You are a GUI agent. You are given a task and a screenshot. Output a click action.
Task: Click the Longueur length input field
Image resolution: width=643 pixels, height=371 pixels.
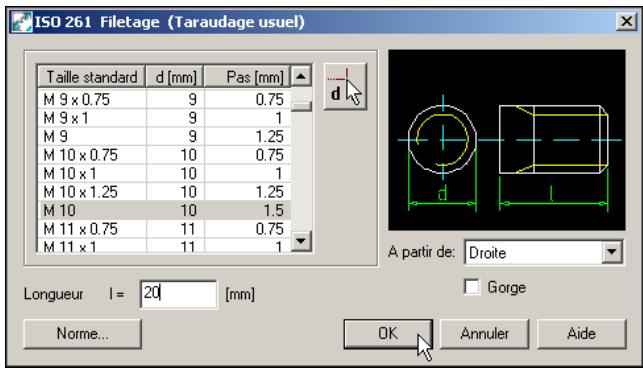[178, 294]
